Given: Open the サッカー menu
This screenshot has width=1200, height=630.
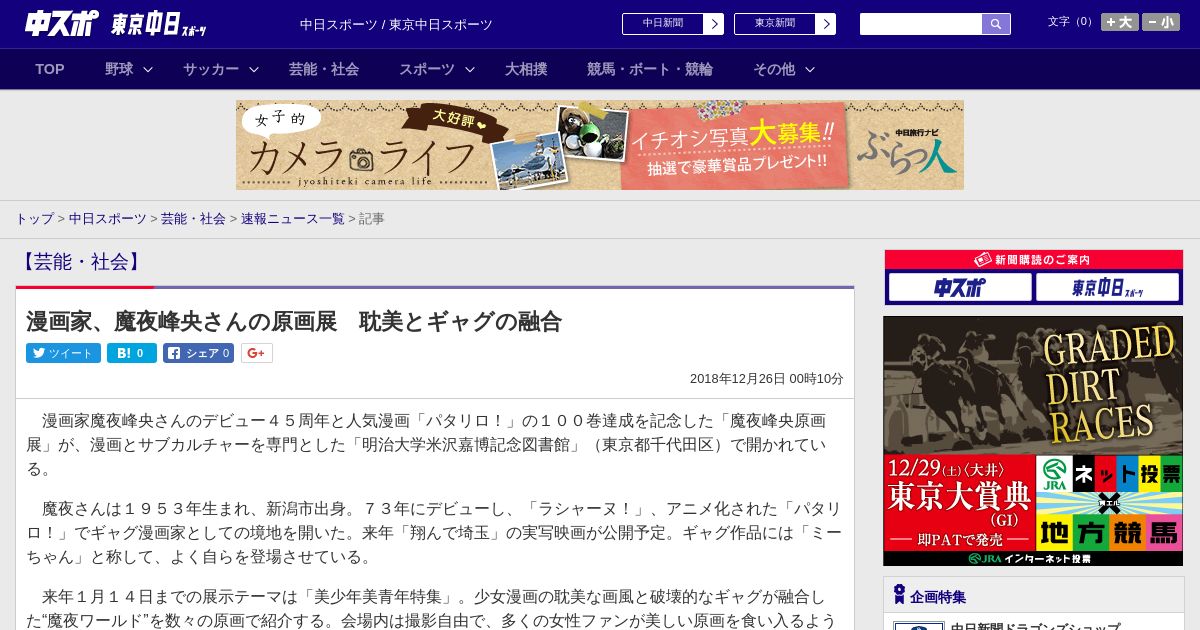Looking at the screenshot, I should [x=210, y=69].
